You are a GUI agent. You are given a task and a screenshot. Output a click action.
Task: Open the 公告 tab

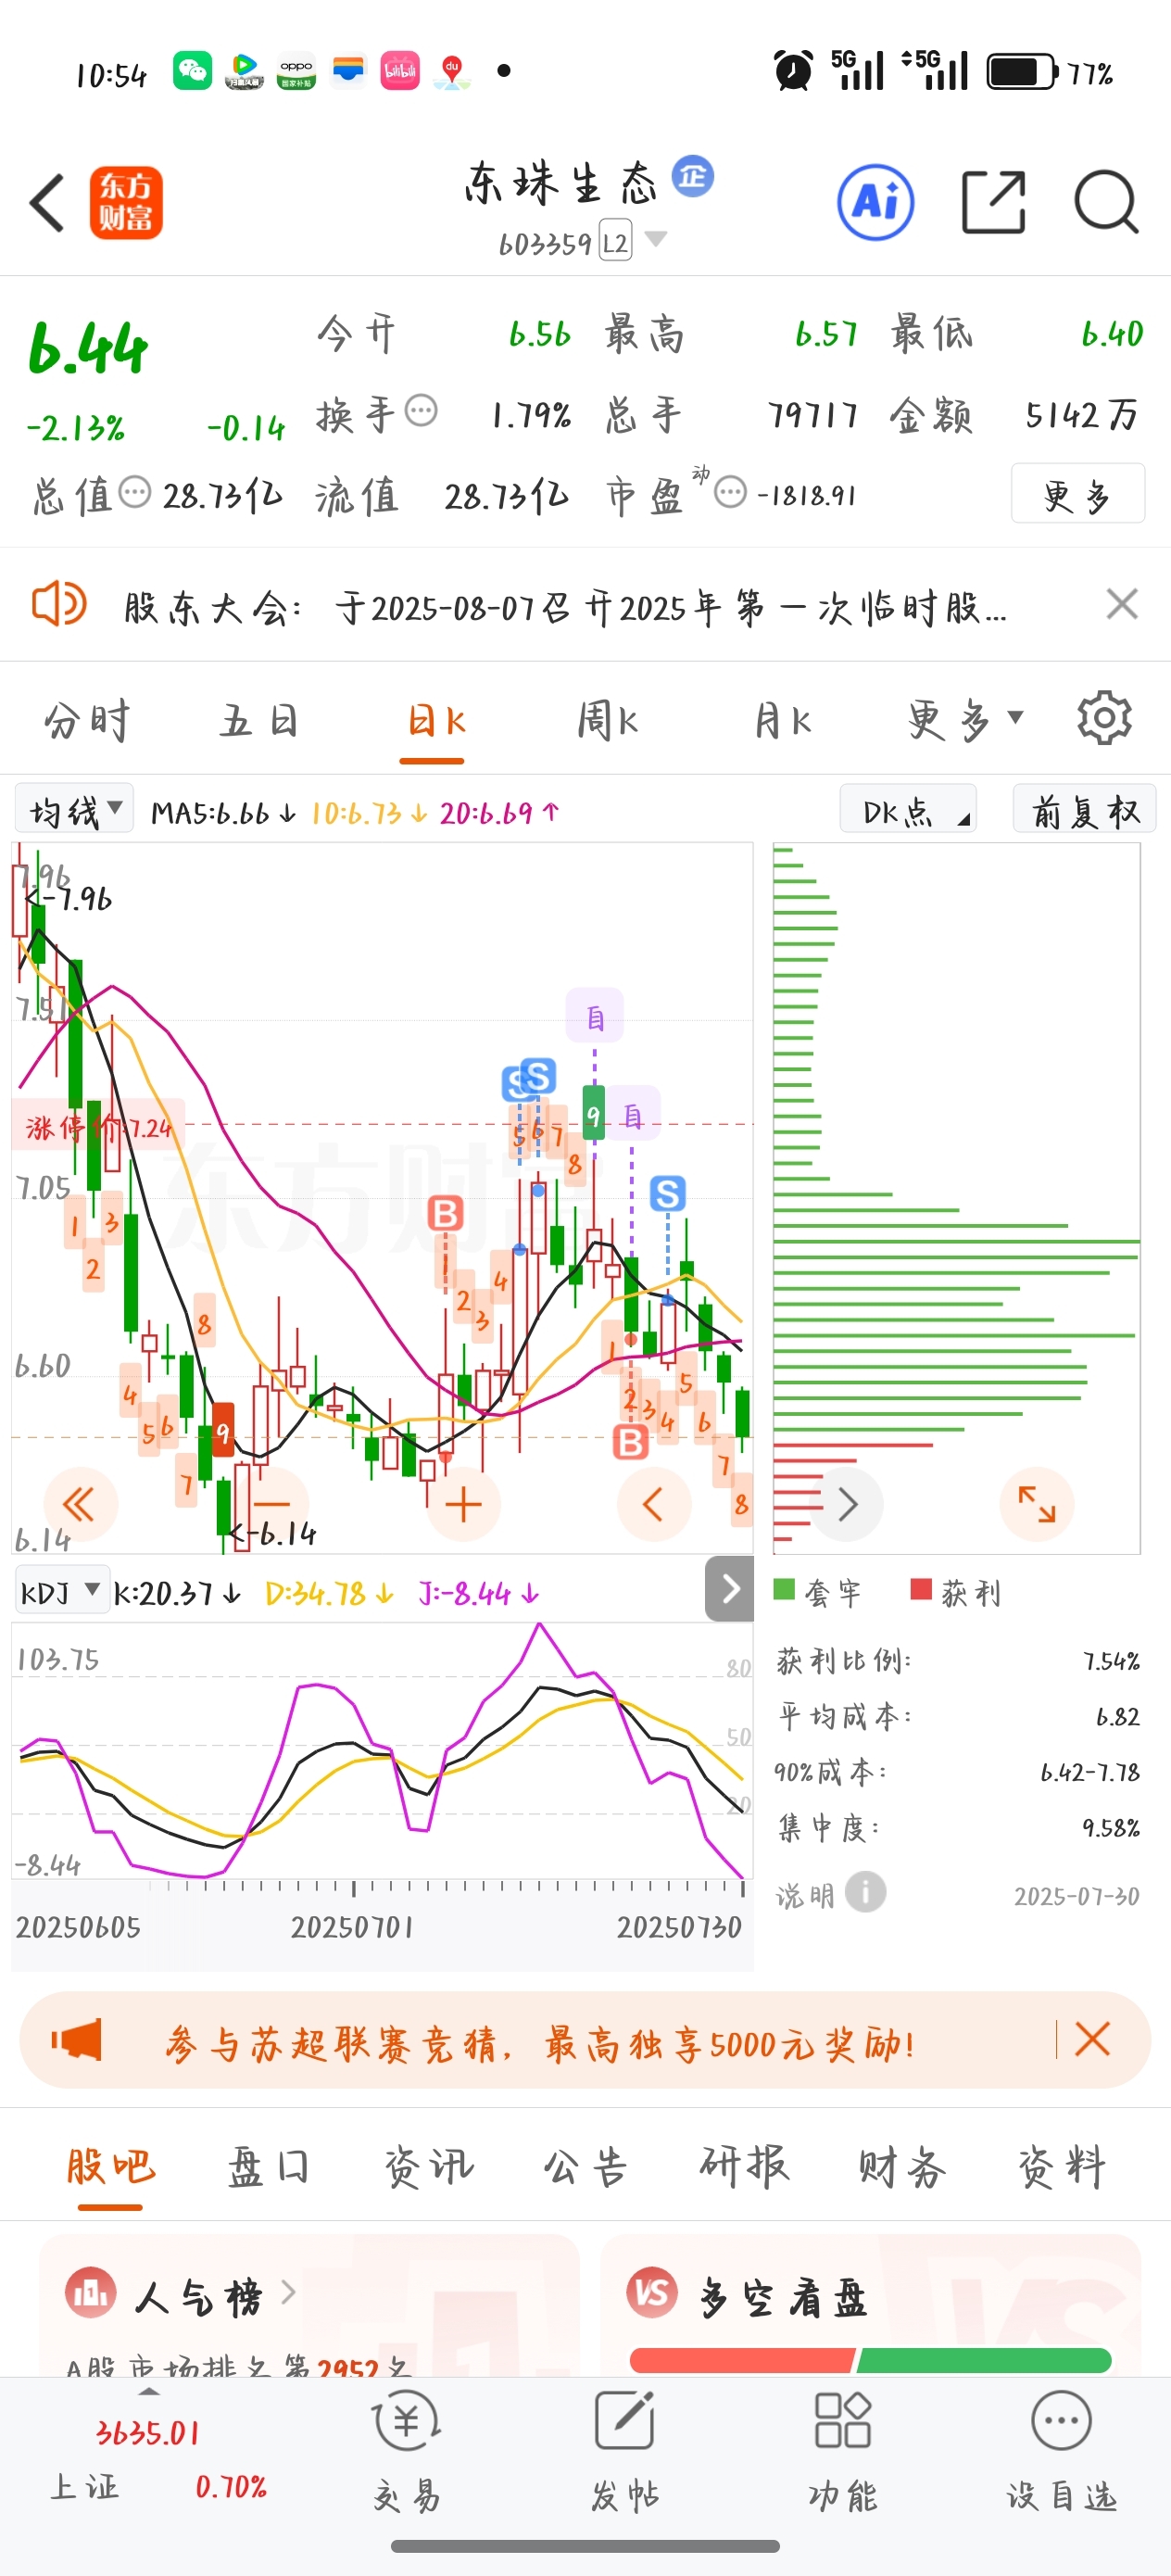click(585, 2167)
